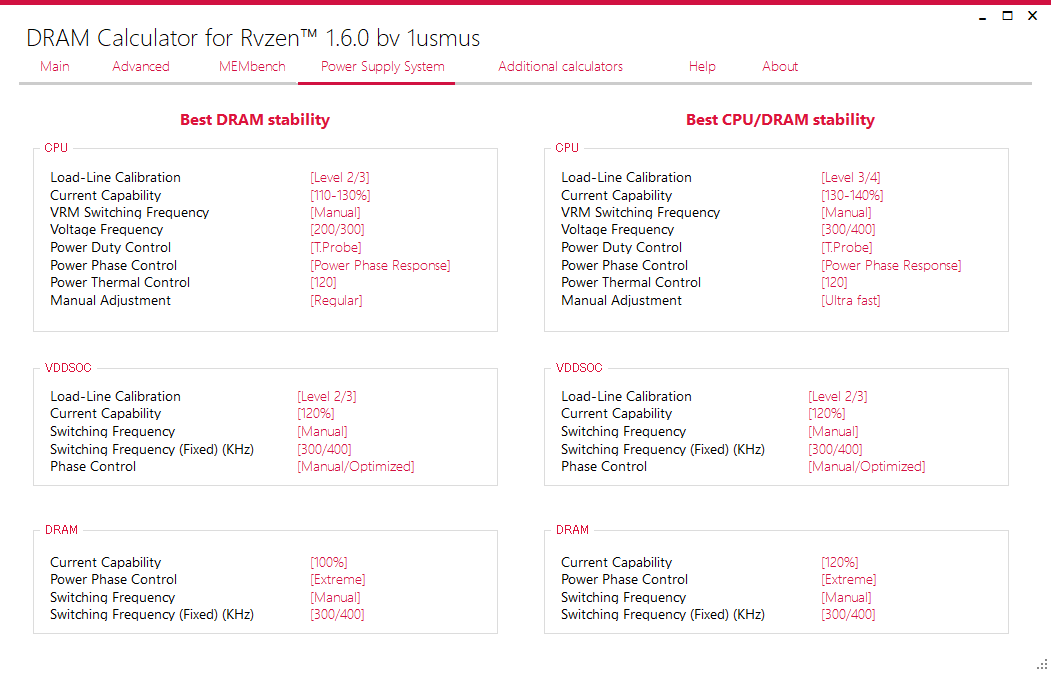This screenshot has width=1051, height=673.
Task: Click DRAM group header under Best CPU/DRAM stability
Action: coord(572,530)
